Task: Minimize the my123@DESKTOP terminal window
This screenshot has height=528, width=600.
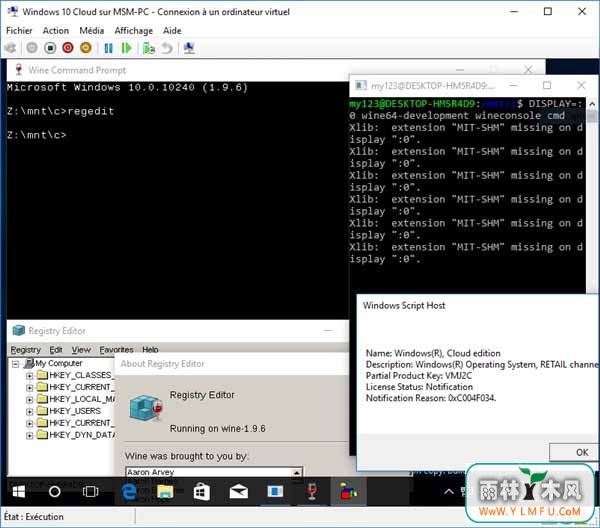Action: [x=514, y=85]
